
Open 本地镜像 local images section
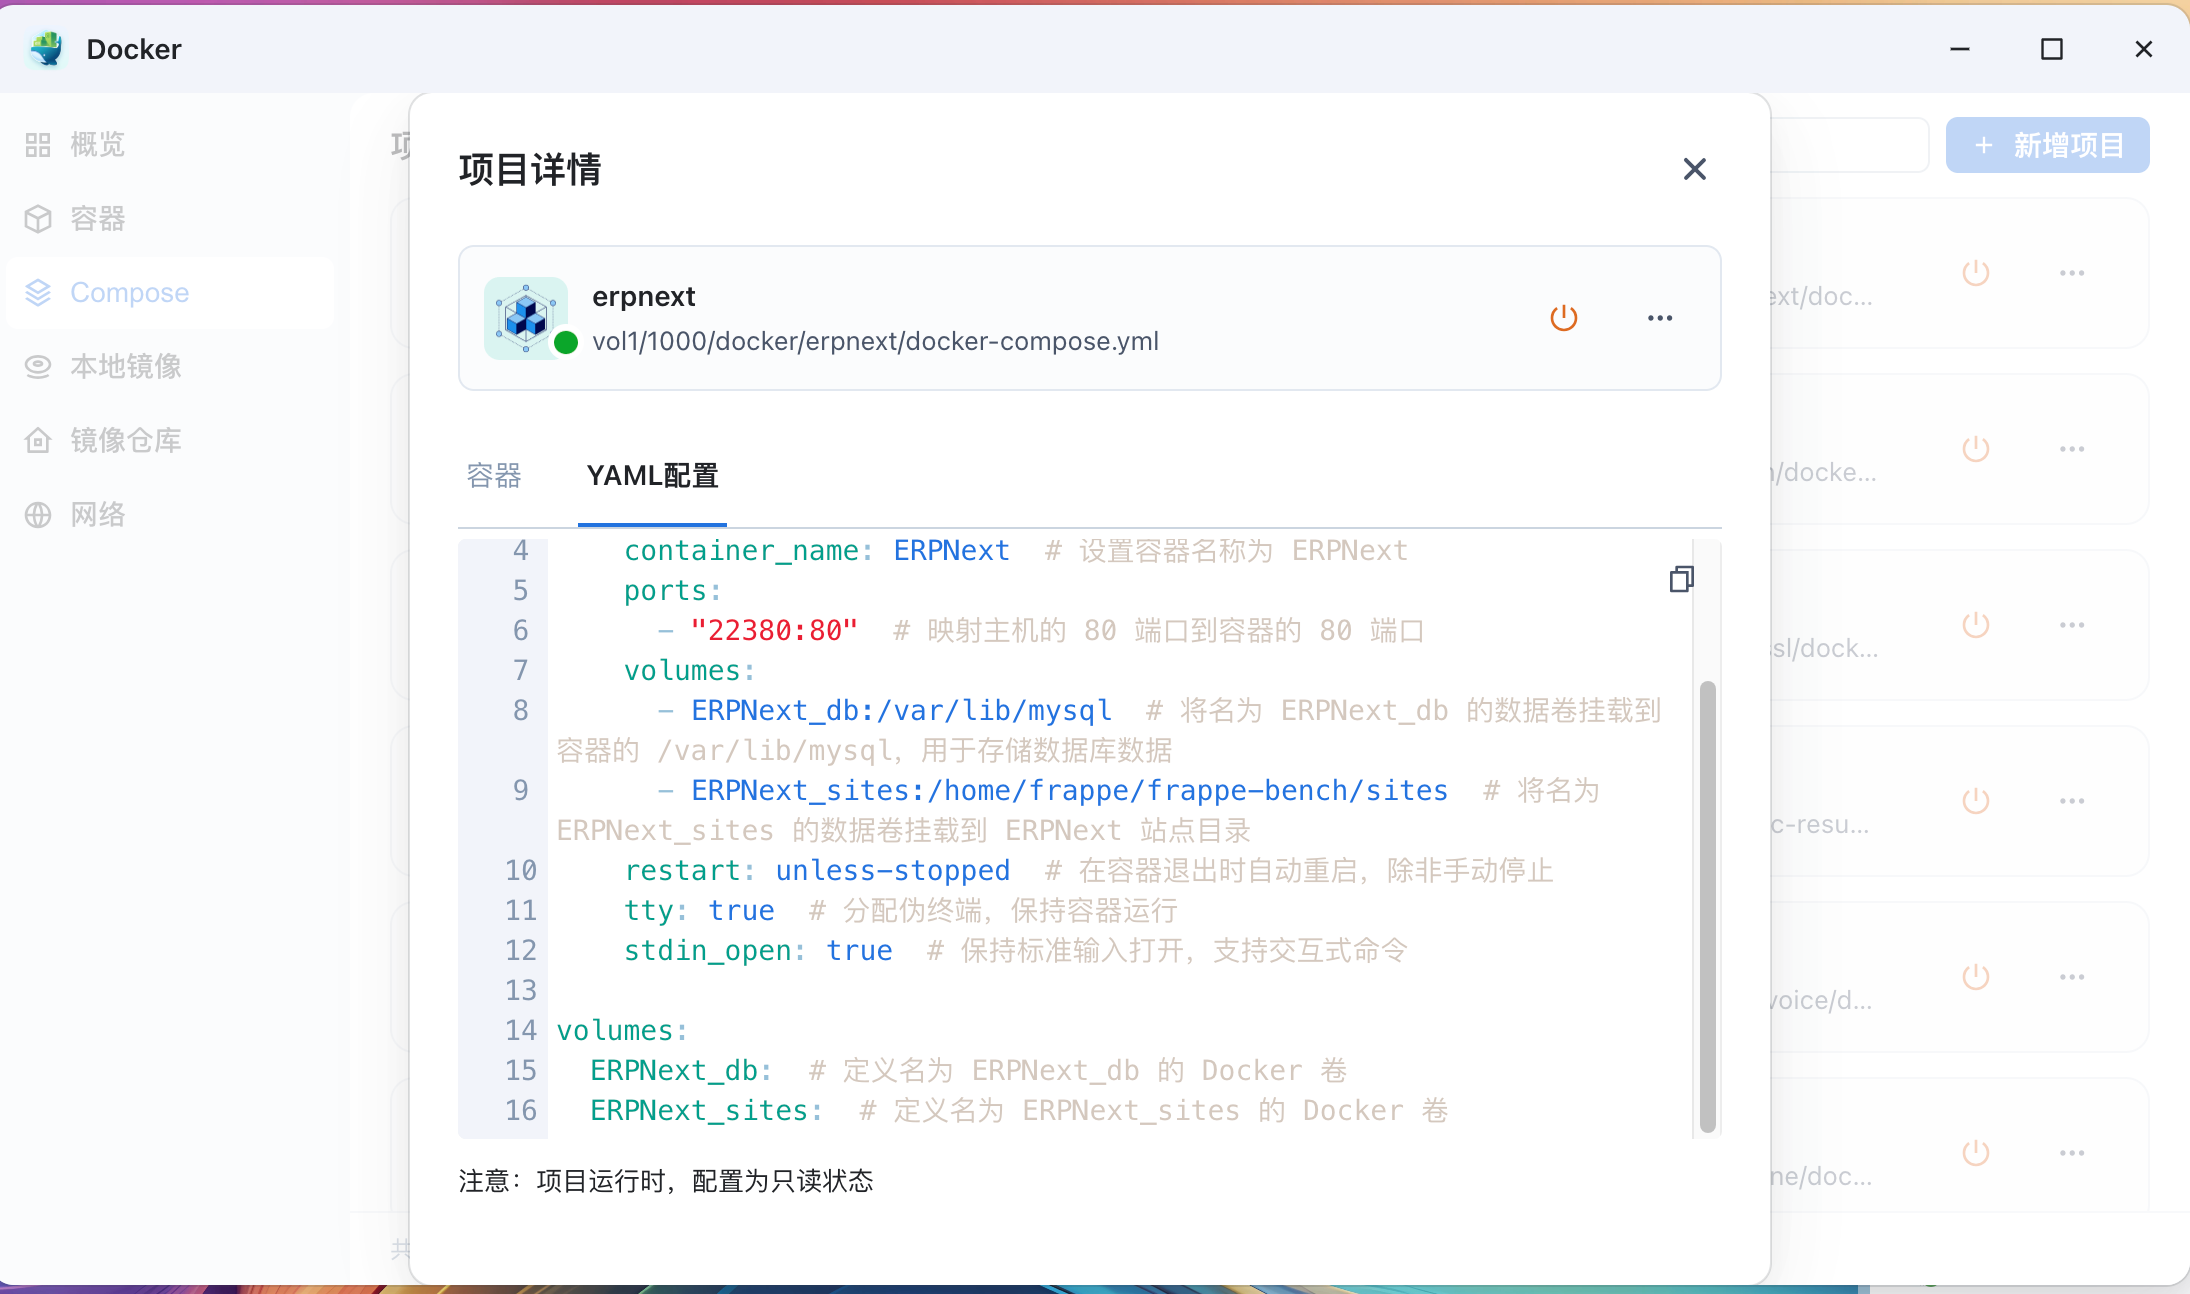tap(125, 367)
